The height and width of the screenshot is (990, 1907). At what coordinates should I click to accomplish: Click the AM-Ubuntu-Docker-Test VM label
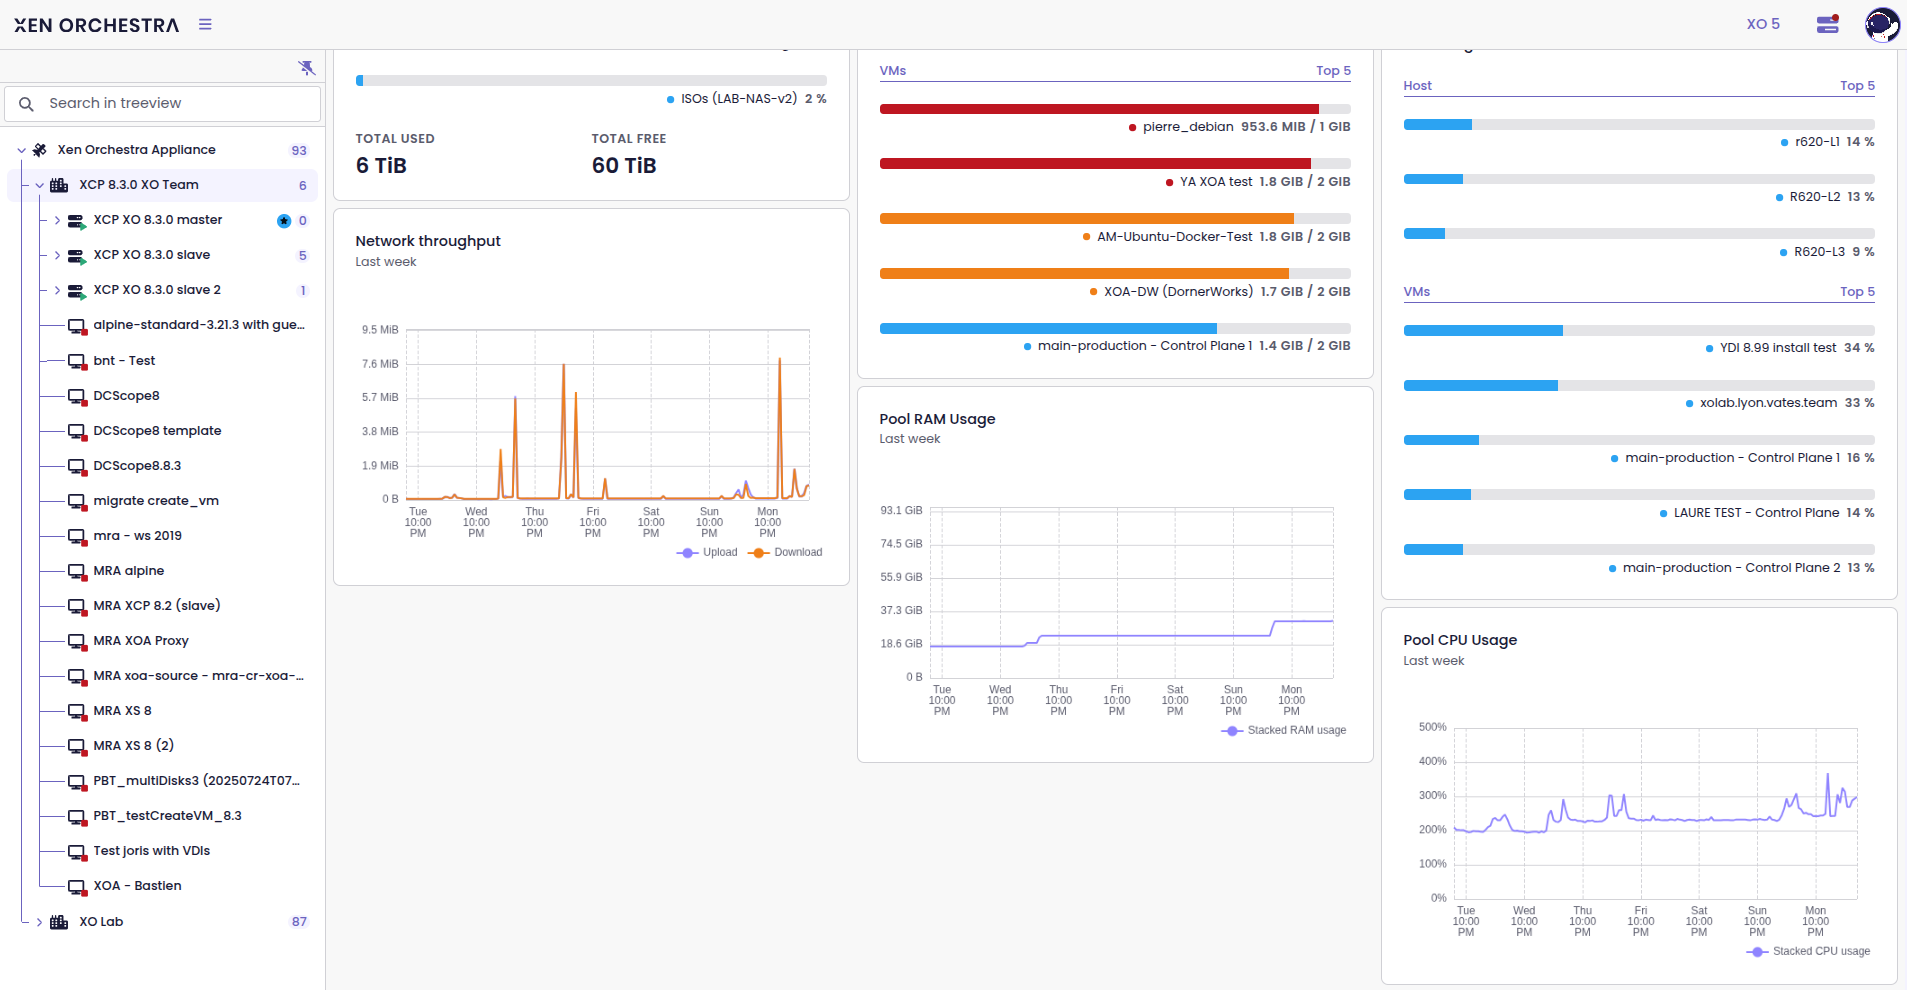coord(1175,237)
